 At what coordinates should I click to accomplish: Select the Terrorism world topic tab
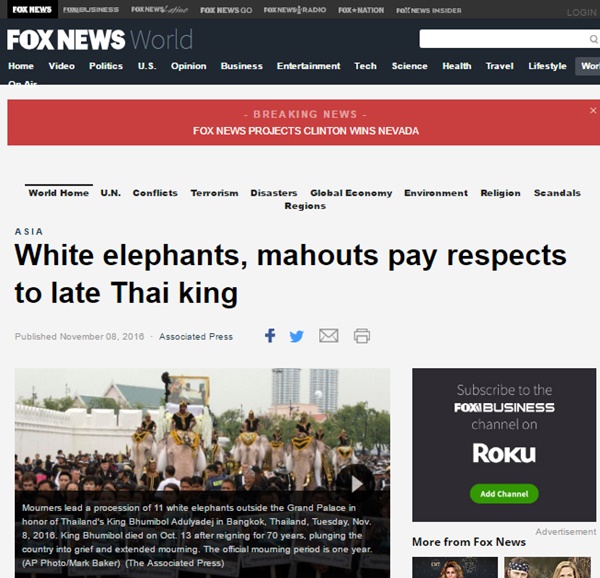click(x=214, y=193)
